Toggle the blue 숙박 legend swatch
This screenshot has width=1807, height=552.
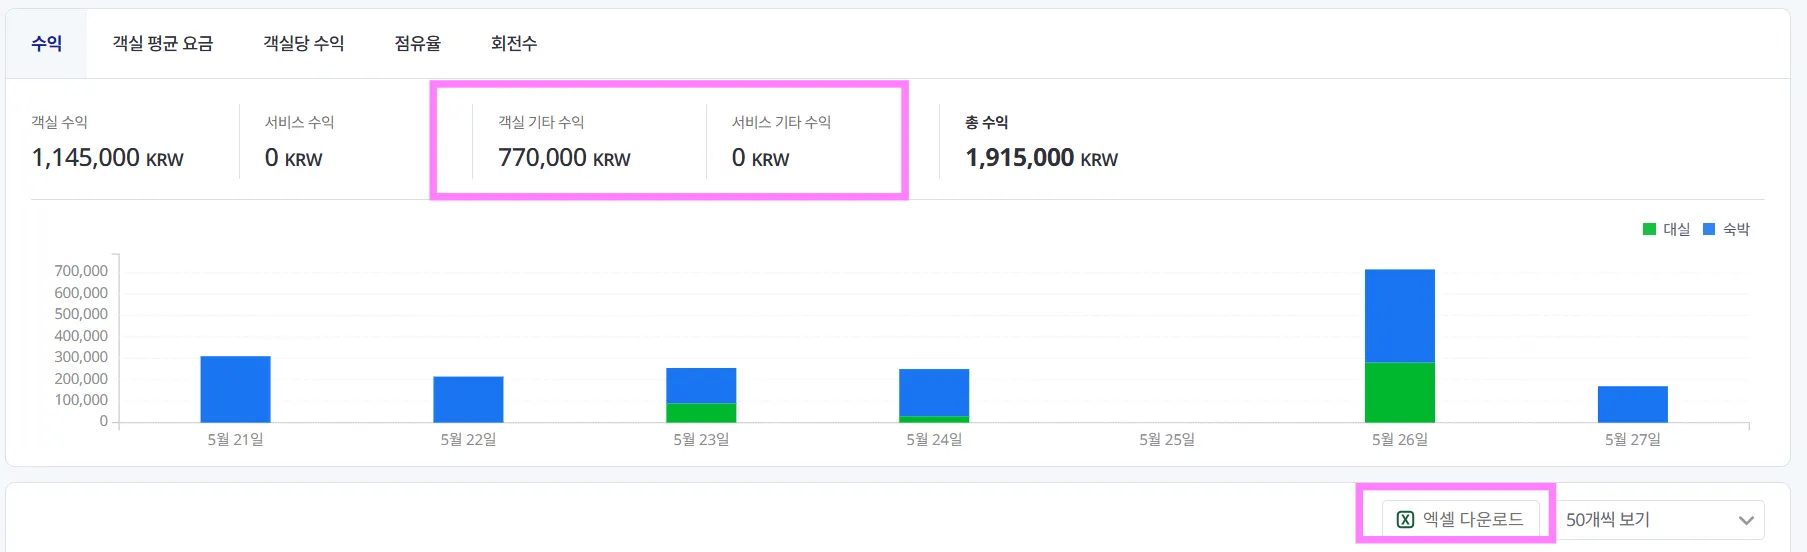point(1709,229)
